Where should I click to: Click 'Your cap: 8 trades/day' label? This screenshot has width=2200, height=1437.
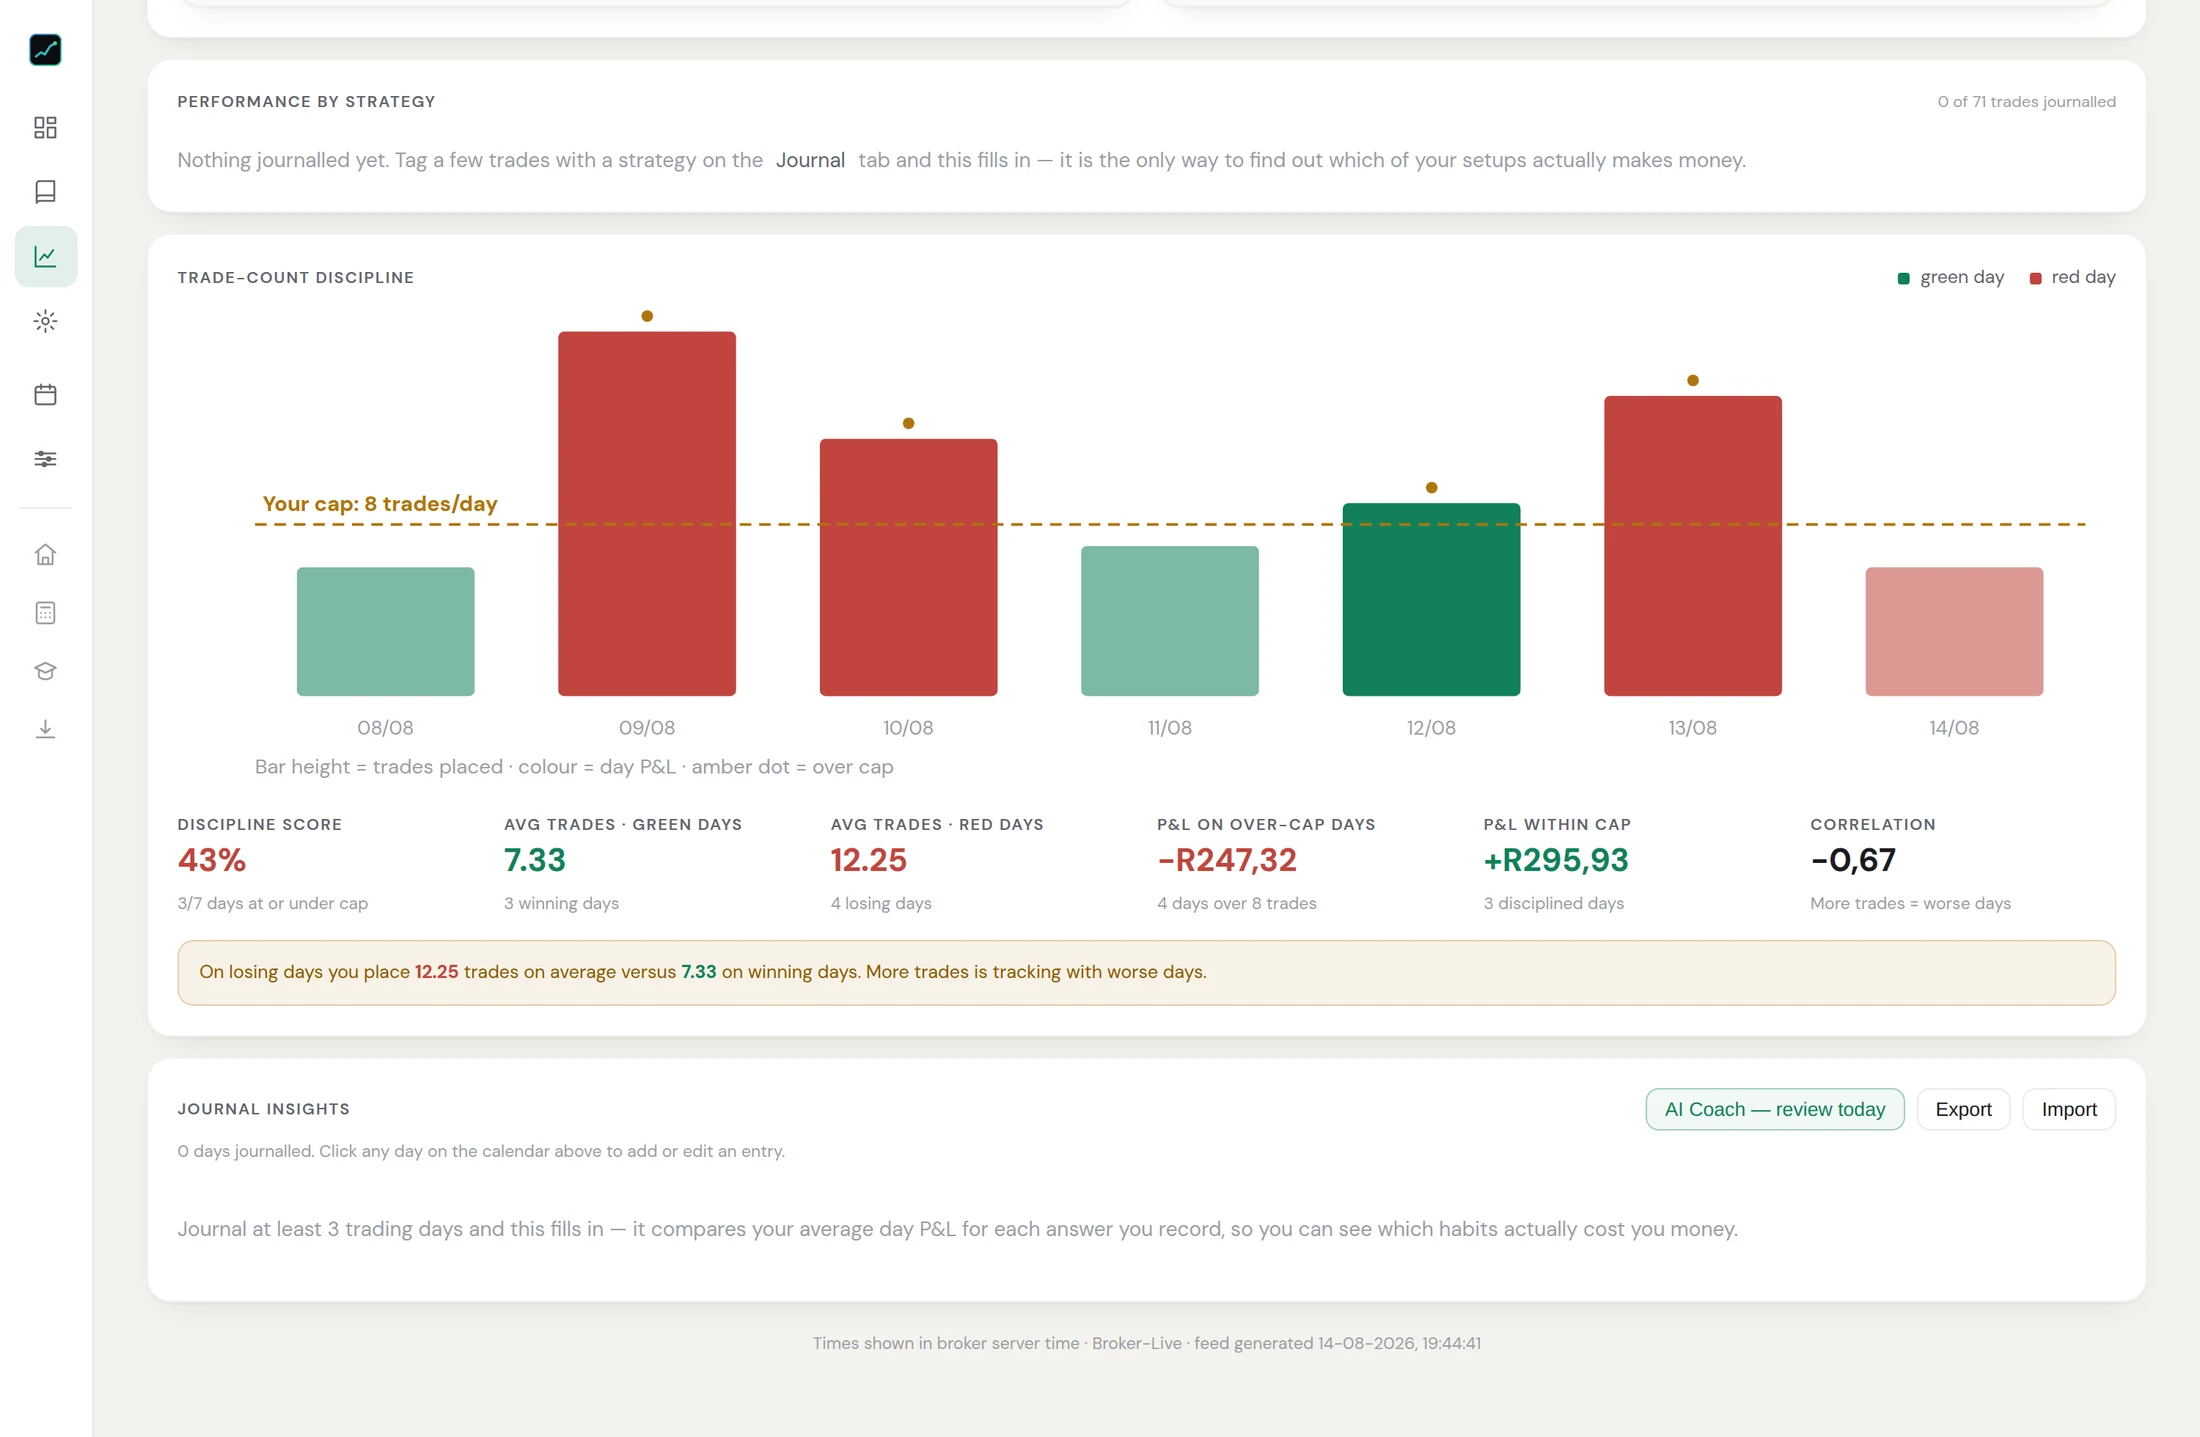point(379,504)
